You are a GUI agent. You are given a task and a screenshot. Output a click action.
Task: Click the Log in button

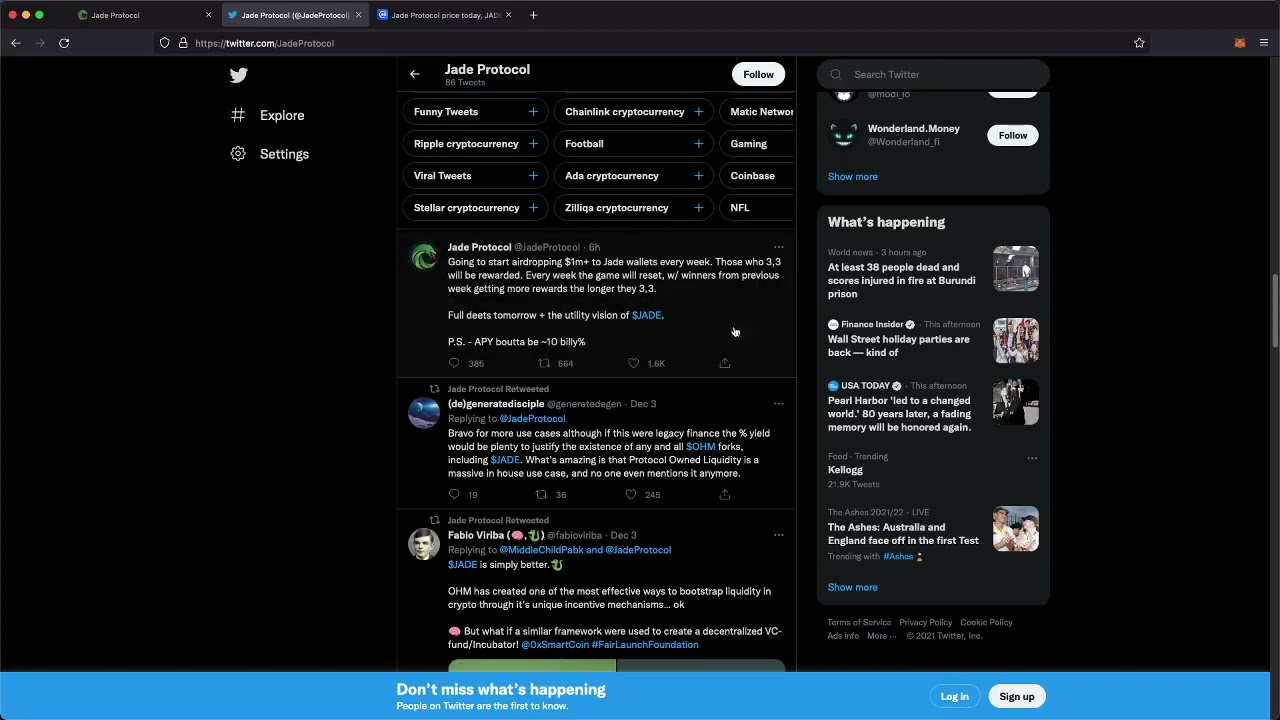point(954,696)
